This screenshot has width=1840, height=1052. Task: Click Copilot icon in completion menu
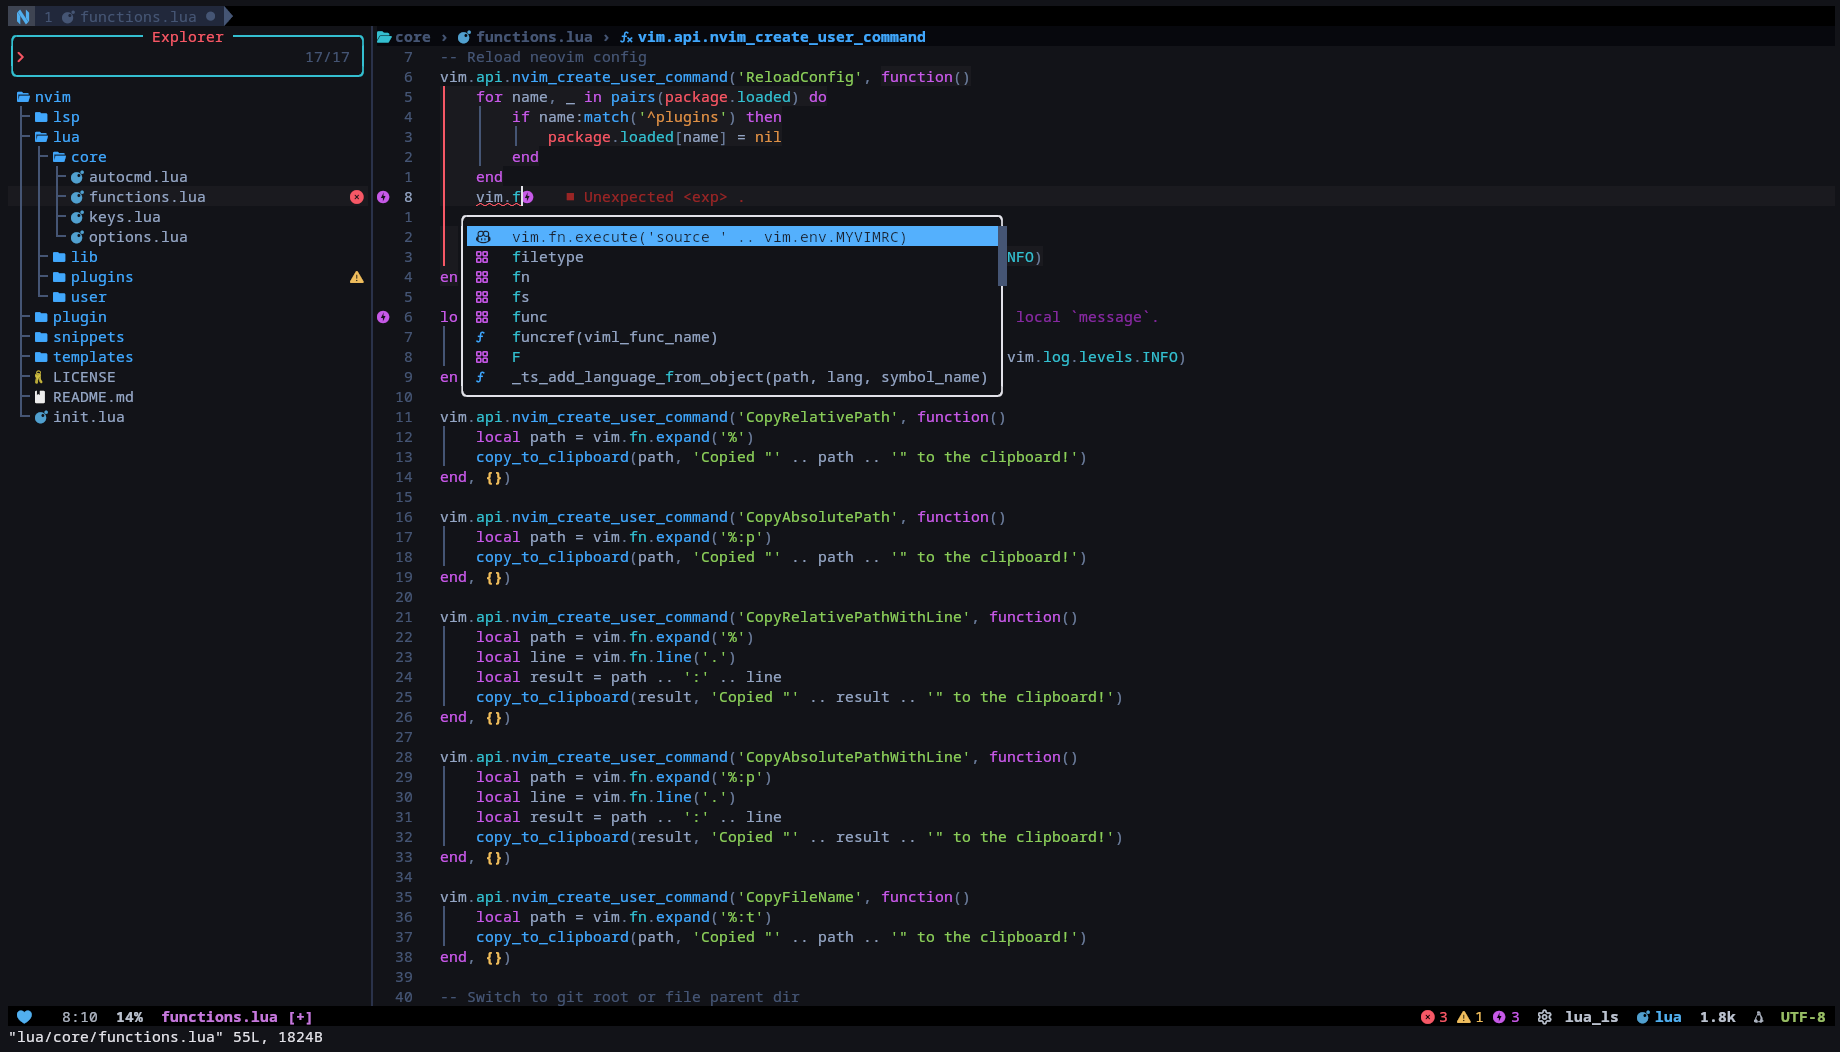coord(483,237)
